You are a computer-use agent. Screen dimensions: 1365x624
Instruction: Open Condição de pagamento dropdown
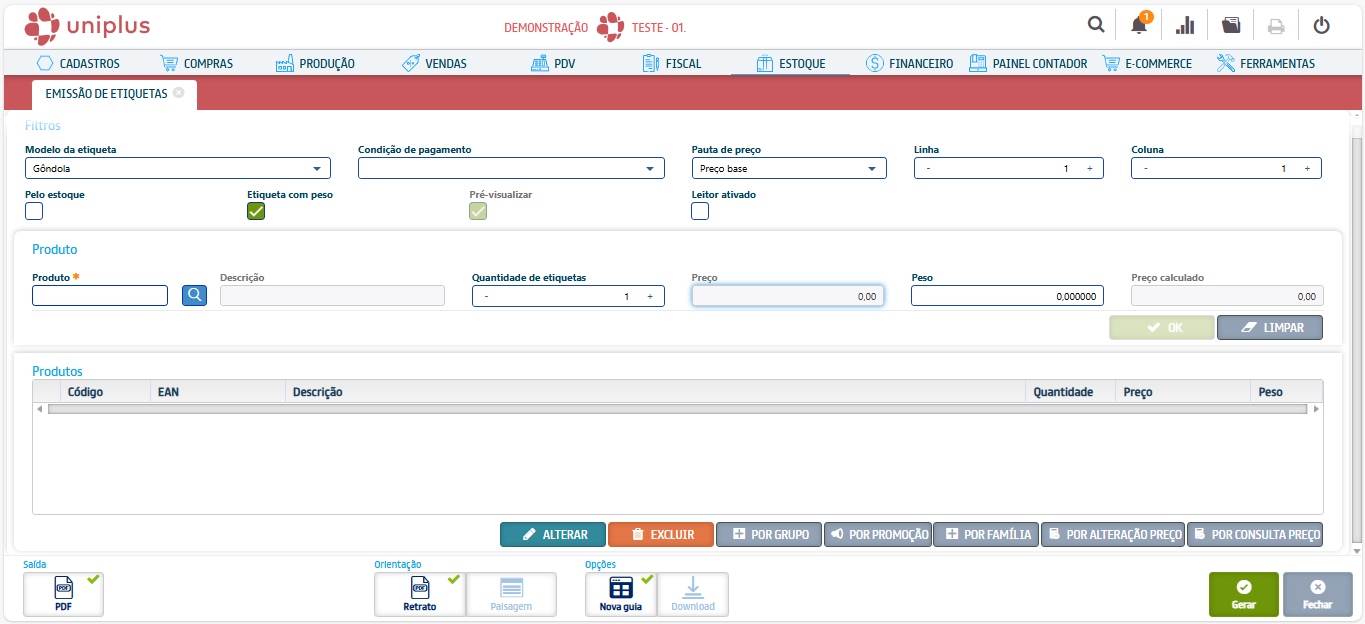coord(511,168)
